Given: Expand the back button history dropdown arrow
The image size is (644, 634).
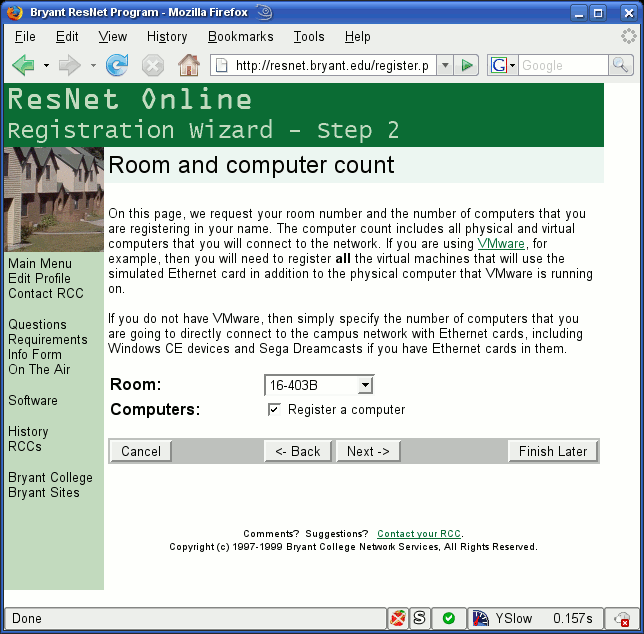Looking at the screenshot, I should 46,65.
